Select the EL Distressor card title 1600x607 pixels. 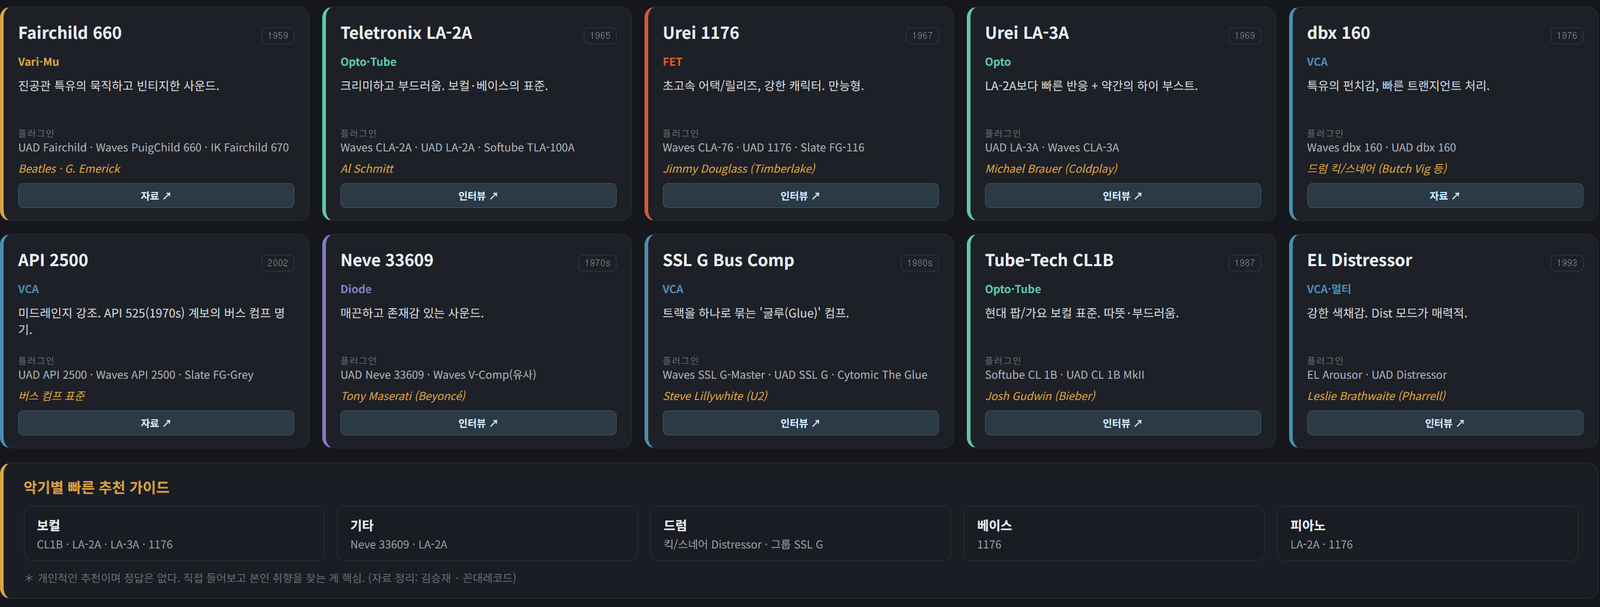tap(1359, 260)
